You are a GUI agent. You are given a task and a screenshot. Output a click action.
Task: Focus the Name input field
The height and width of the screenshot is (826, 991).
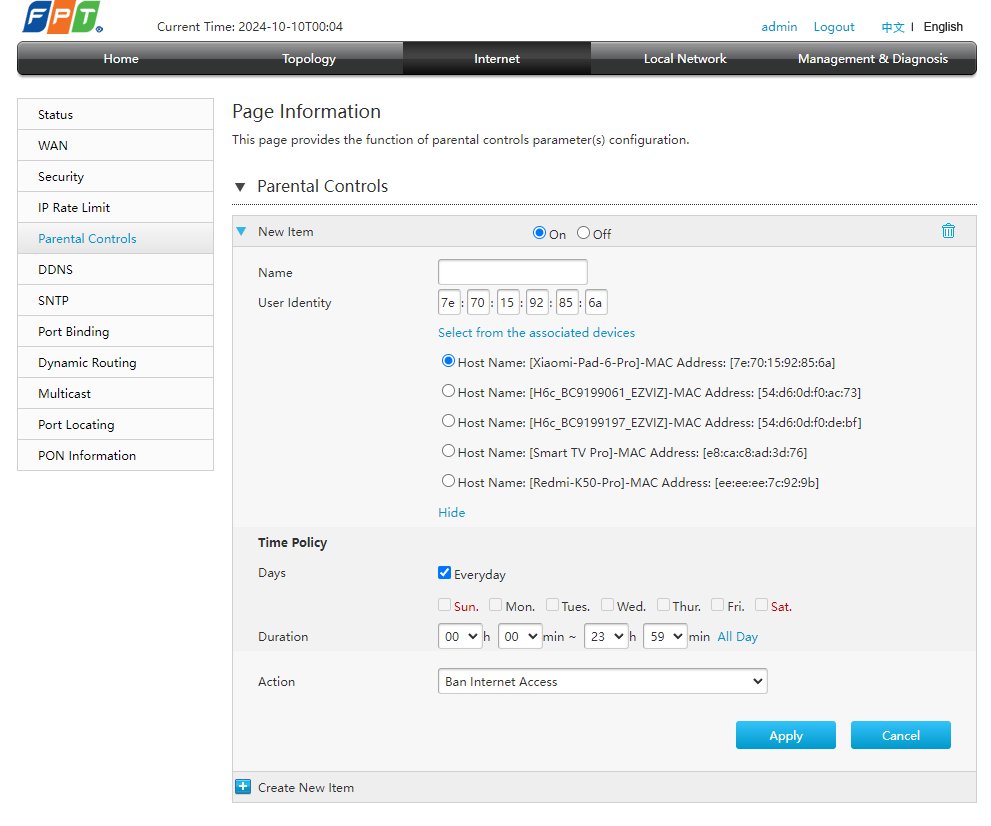pos(513,272)
